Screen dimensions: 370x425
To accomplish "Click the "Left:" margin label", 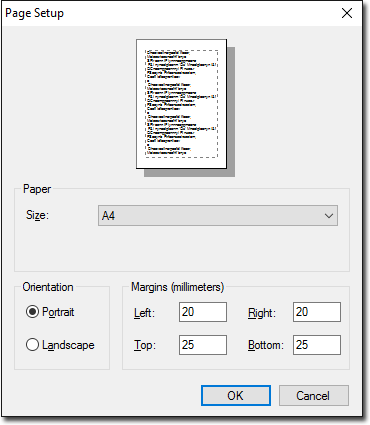I will point(144,313).
